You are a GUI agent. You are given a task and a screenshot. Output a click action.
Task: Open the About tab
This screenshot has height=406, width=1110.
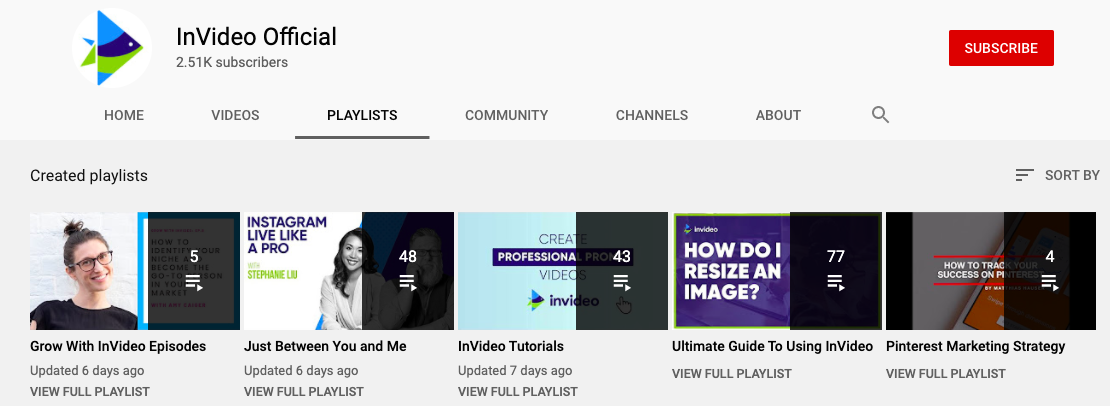coord(778,115)
